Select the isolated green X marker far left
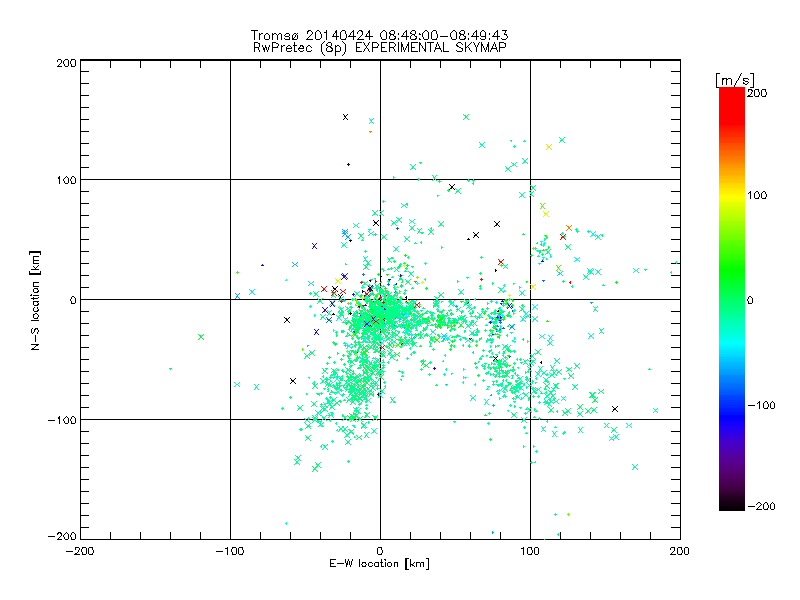This screenshot has height=600, width=800. click(x=201, y=337)
